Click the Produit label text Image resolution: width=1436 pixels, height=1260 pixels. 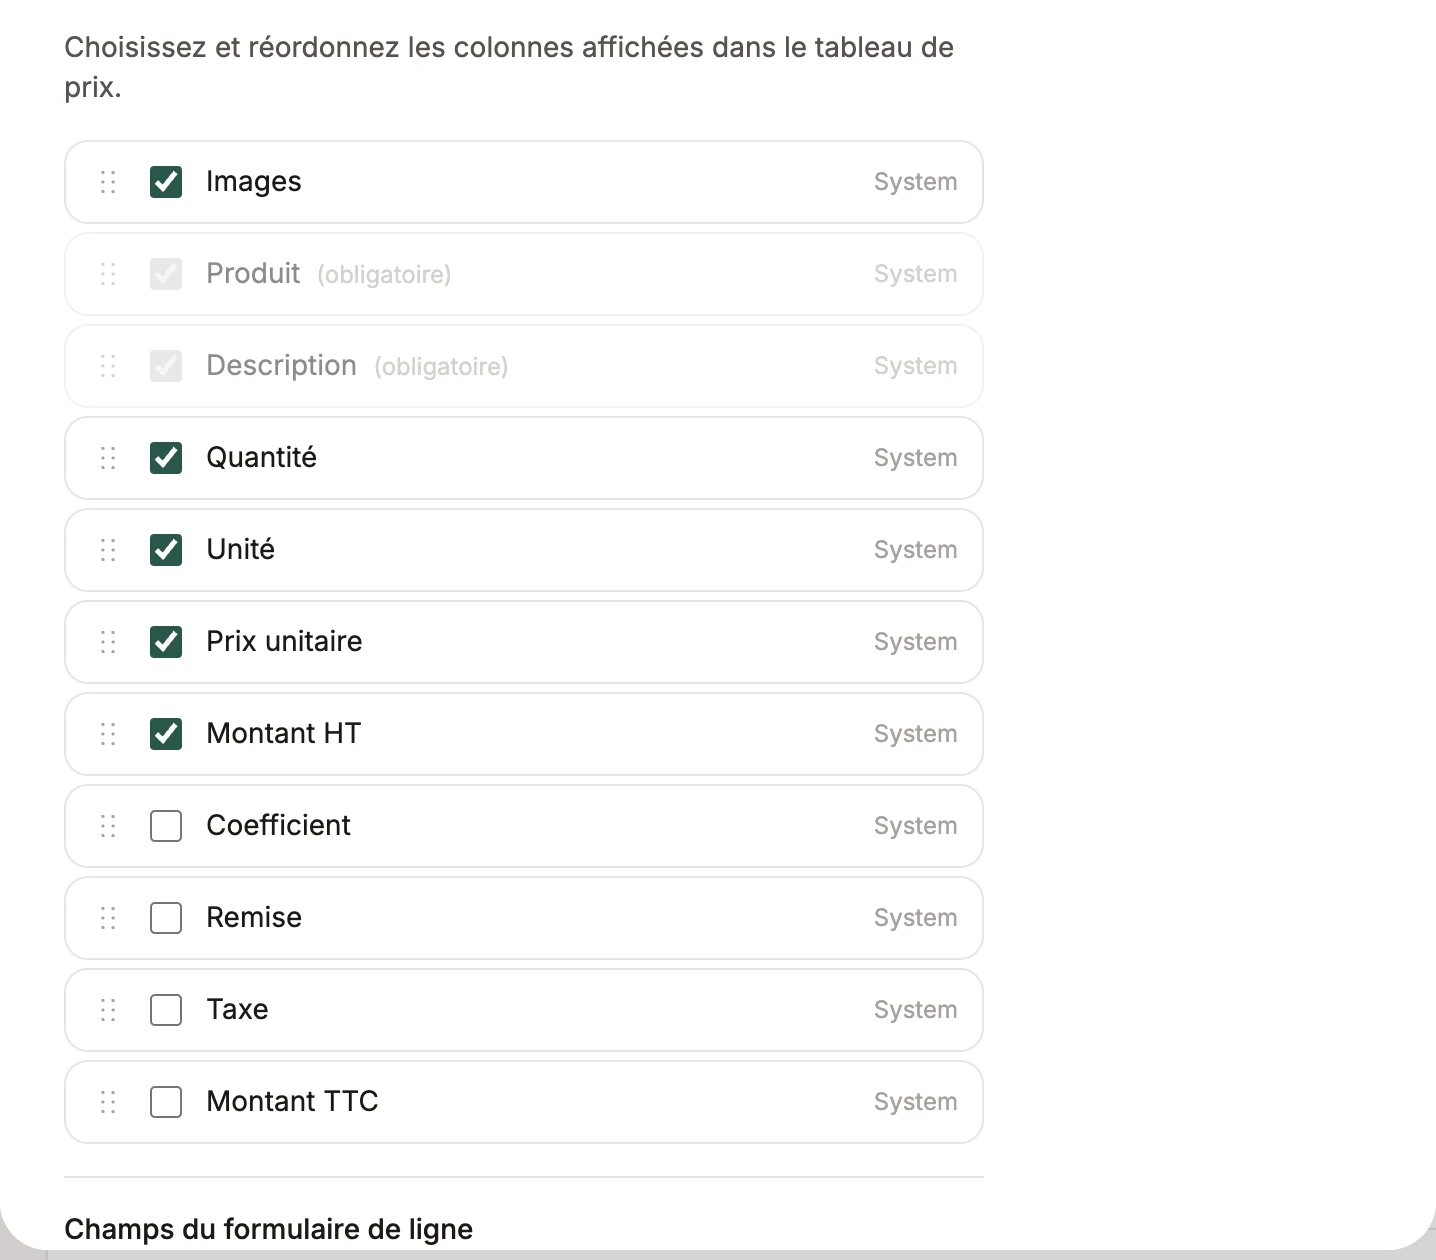[253, 274]
